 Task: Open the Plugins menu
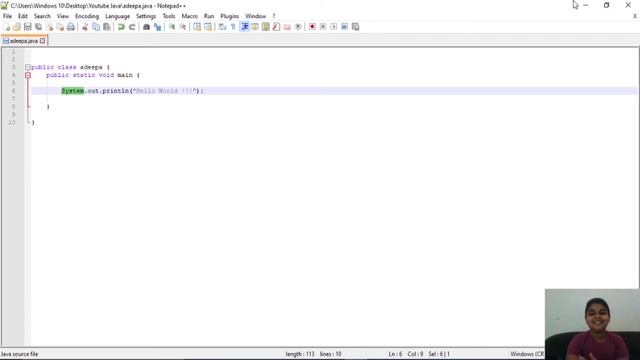[229, 16]
